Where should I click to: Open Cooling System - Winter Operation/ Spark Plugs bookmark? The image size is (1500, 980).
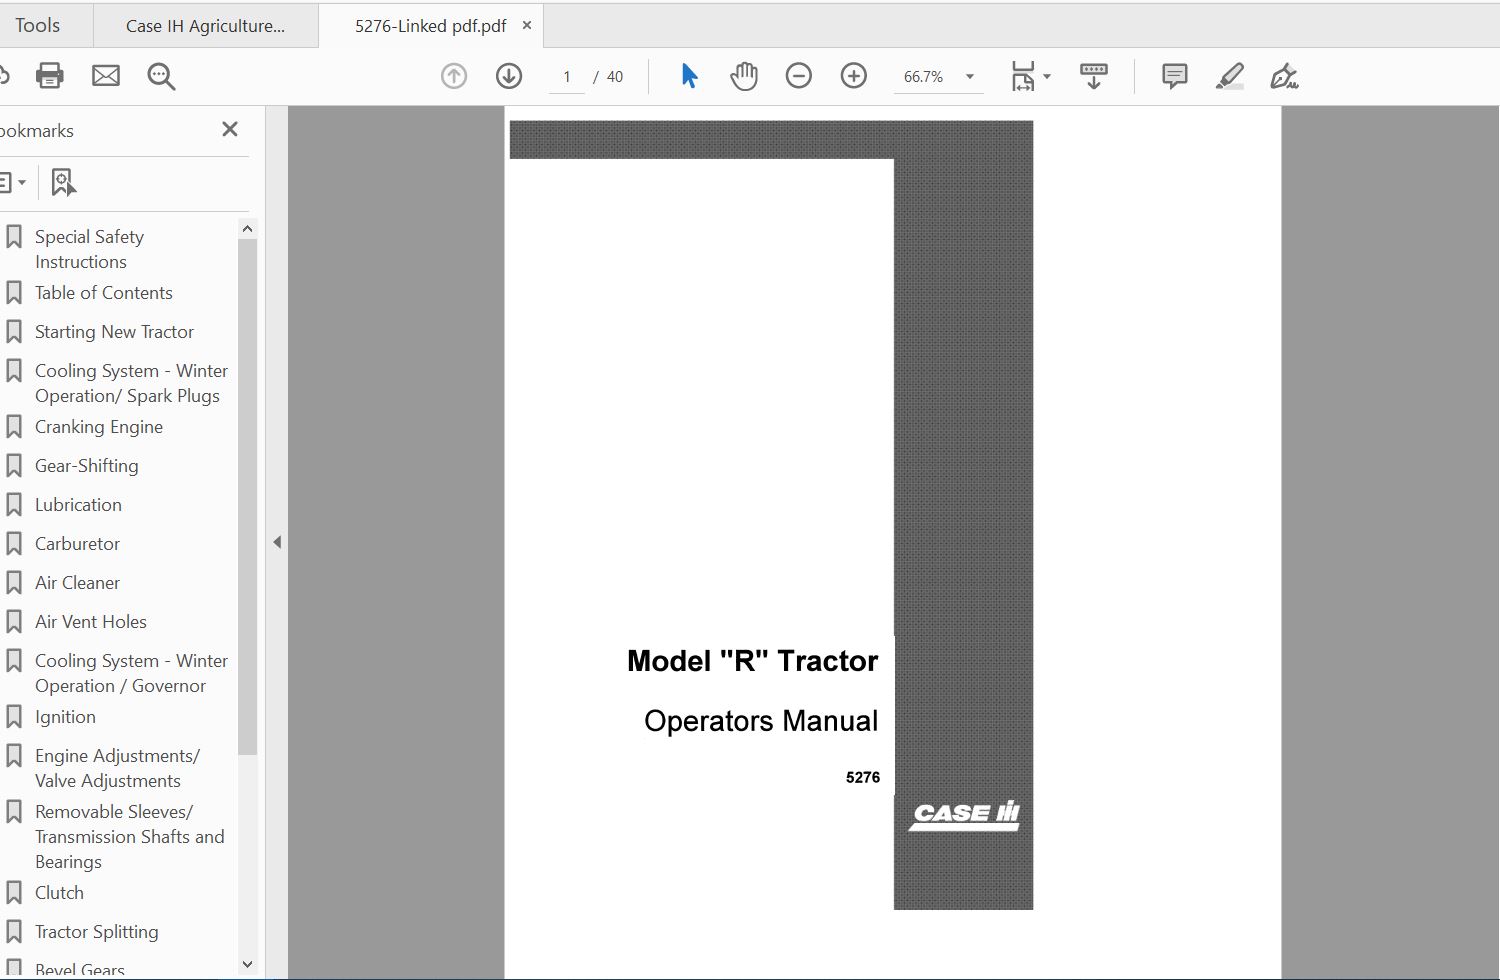pyautogui.click(x=131, y=383)
